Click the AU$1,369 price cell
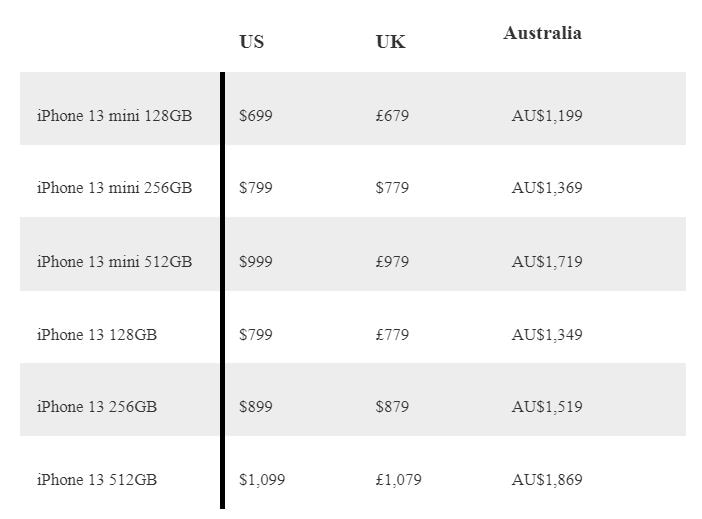The height and width of the screenshot is (519, 702). pos(546,187)
